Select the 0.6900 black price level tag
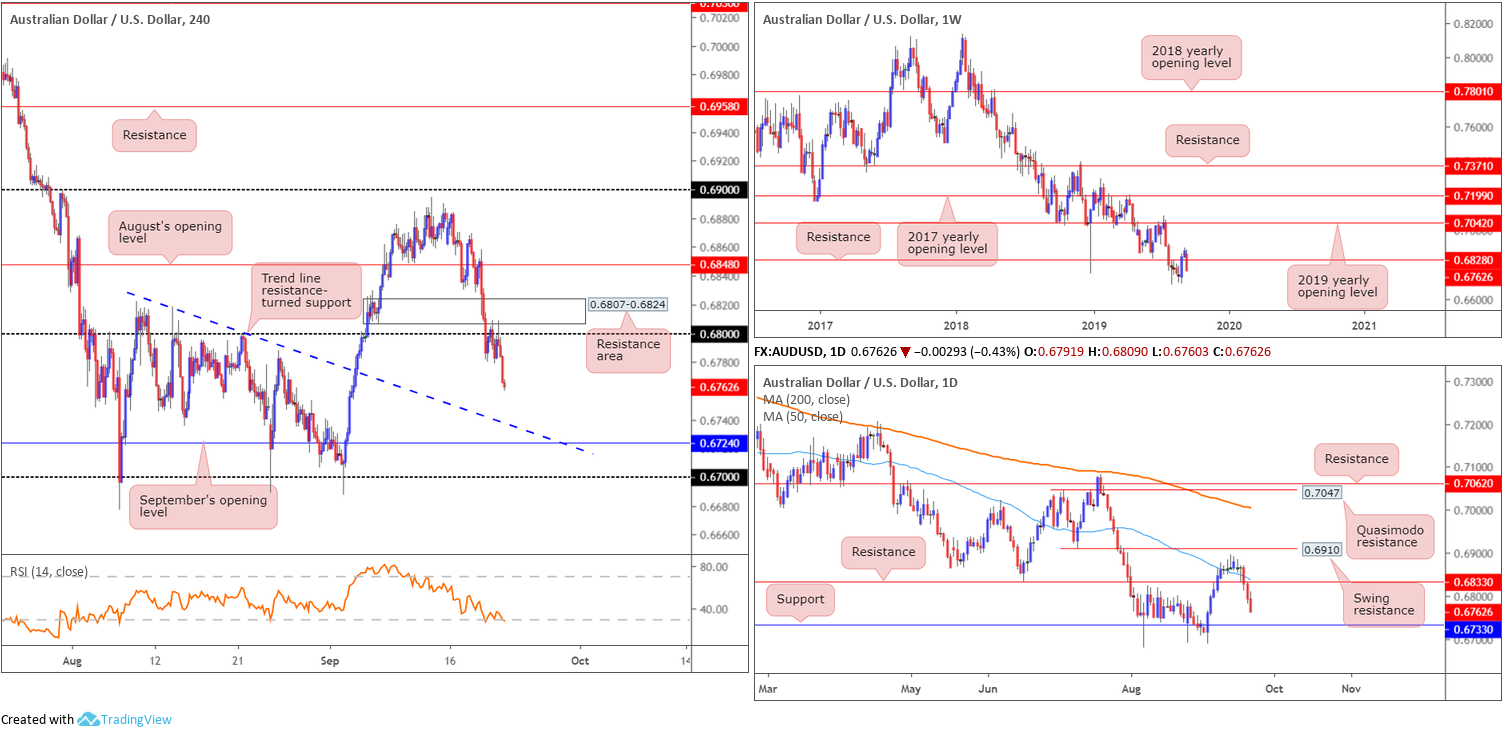 (x=718, y=189)
